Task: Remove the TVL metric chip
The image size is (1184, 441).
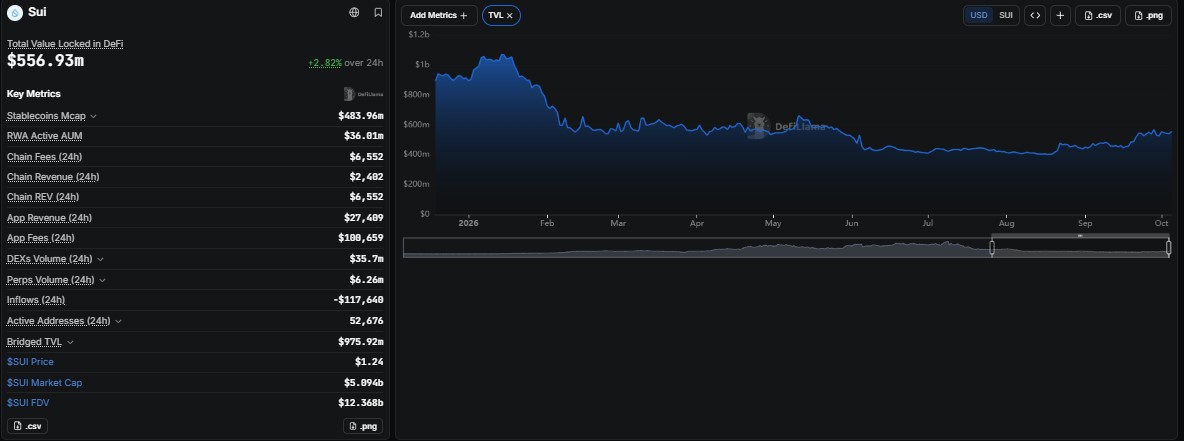Action: click(x=510, y=15)
